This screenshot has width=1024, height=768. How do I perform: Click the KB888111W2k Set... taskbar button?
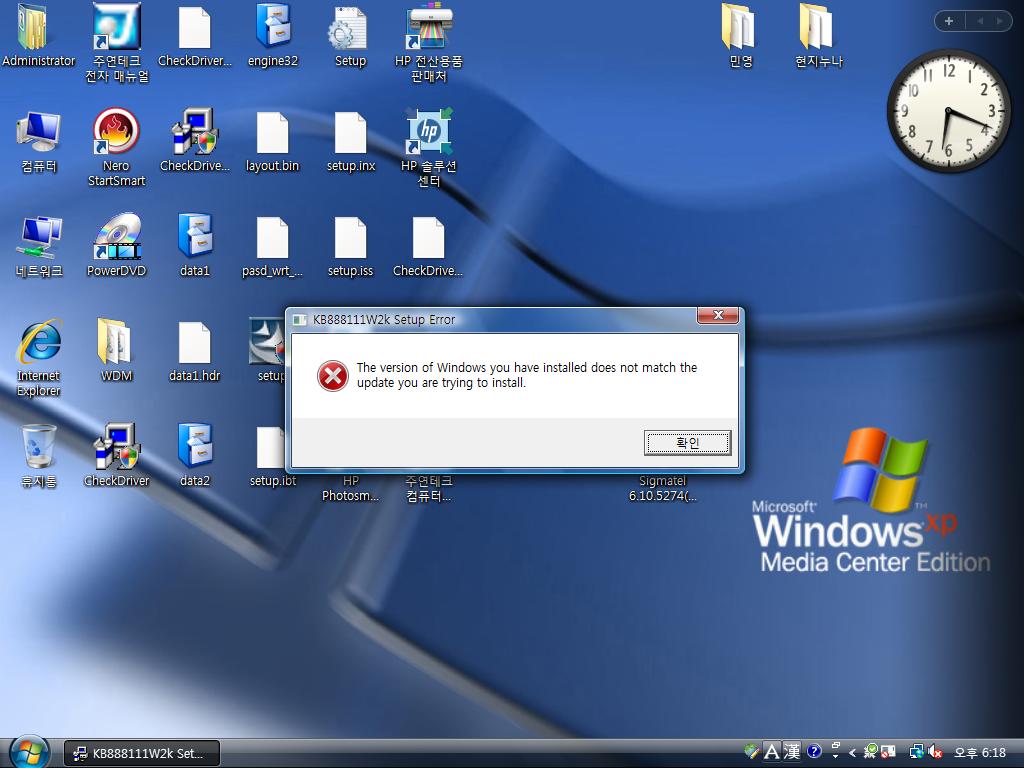[x=142, y=753]
